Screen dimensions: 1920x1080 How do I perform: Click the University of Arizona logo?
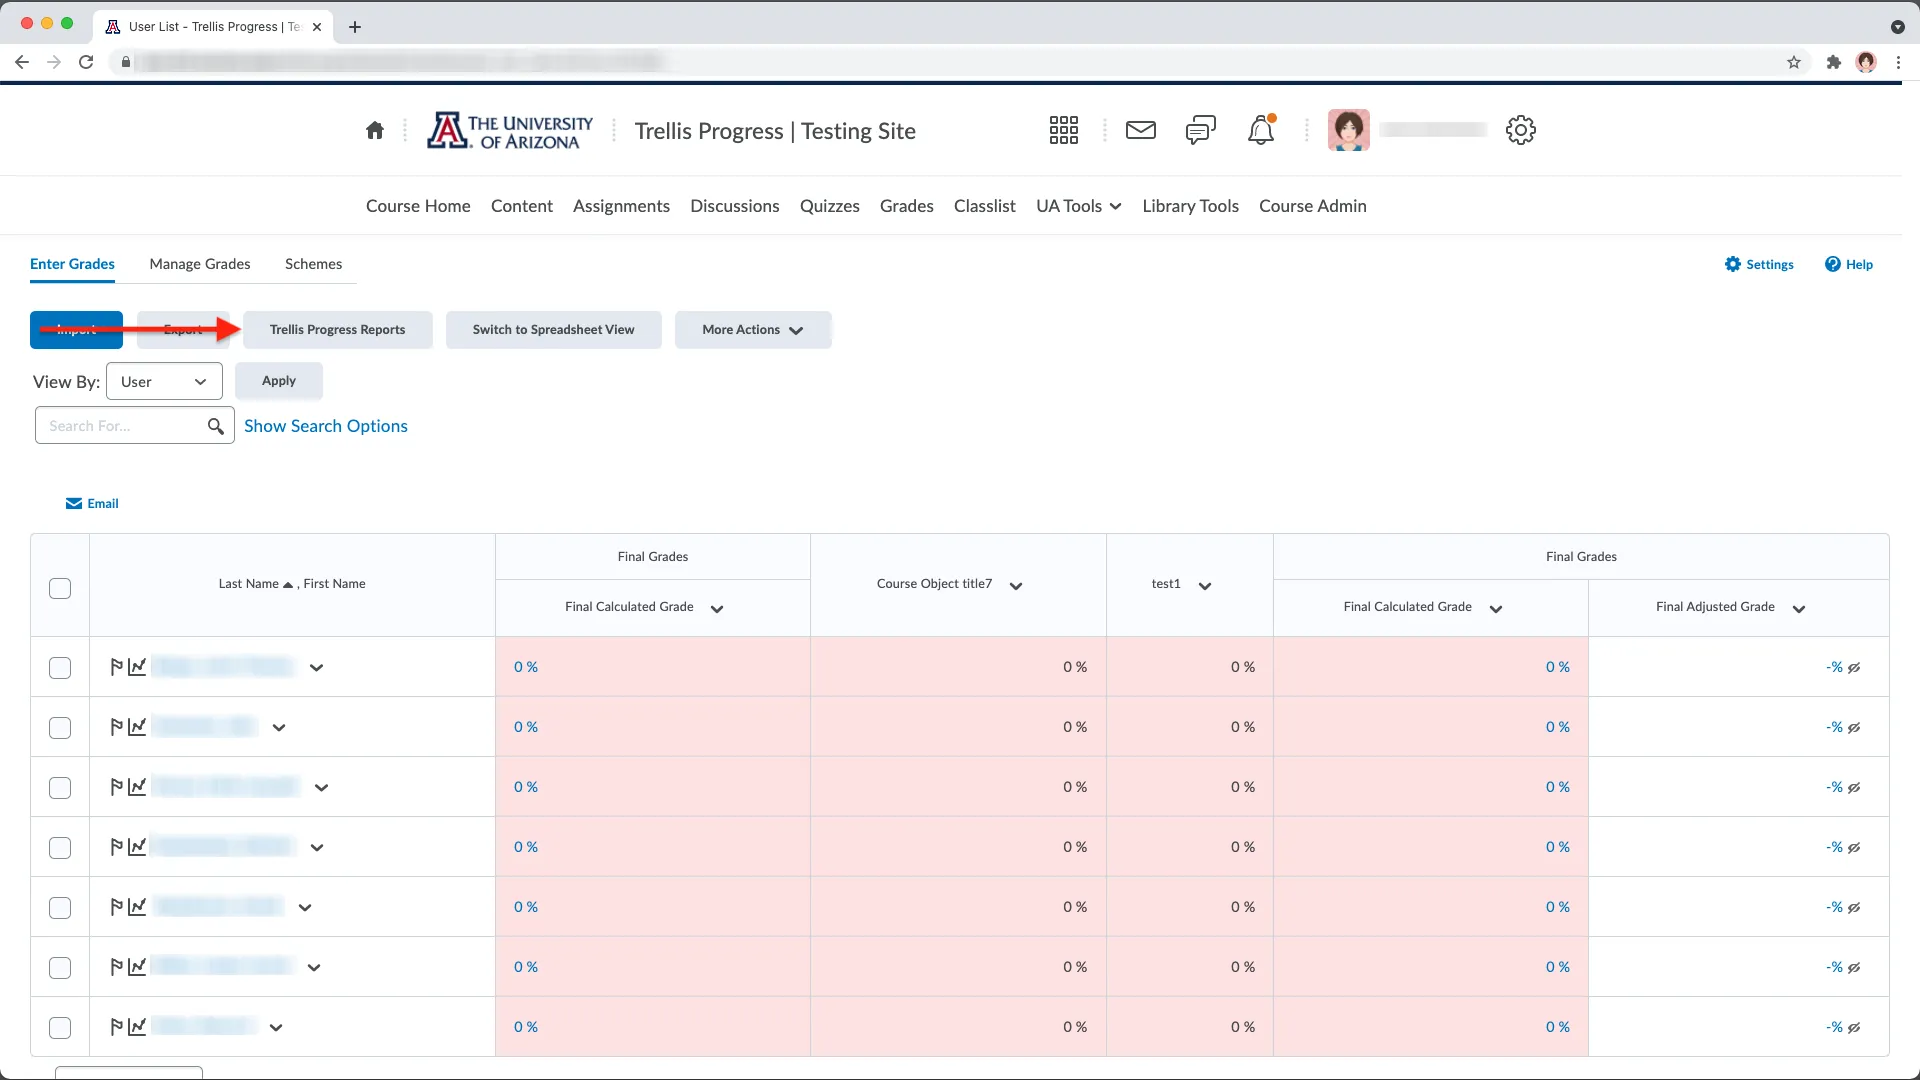coord(510,131)
